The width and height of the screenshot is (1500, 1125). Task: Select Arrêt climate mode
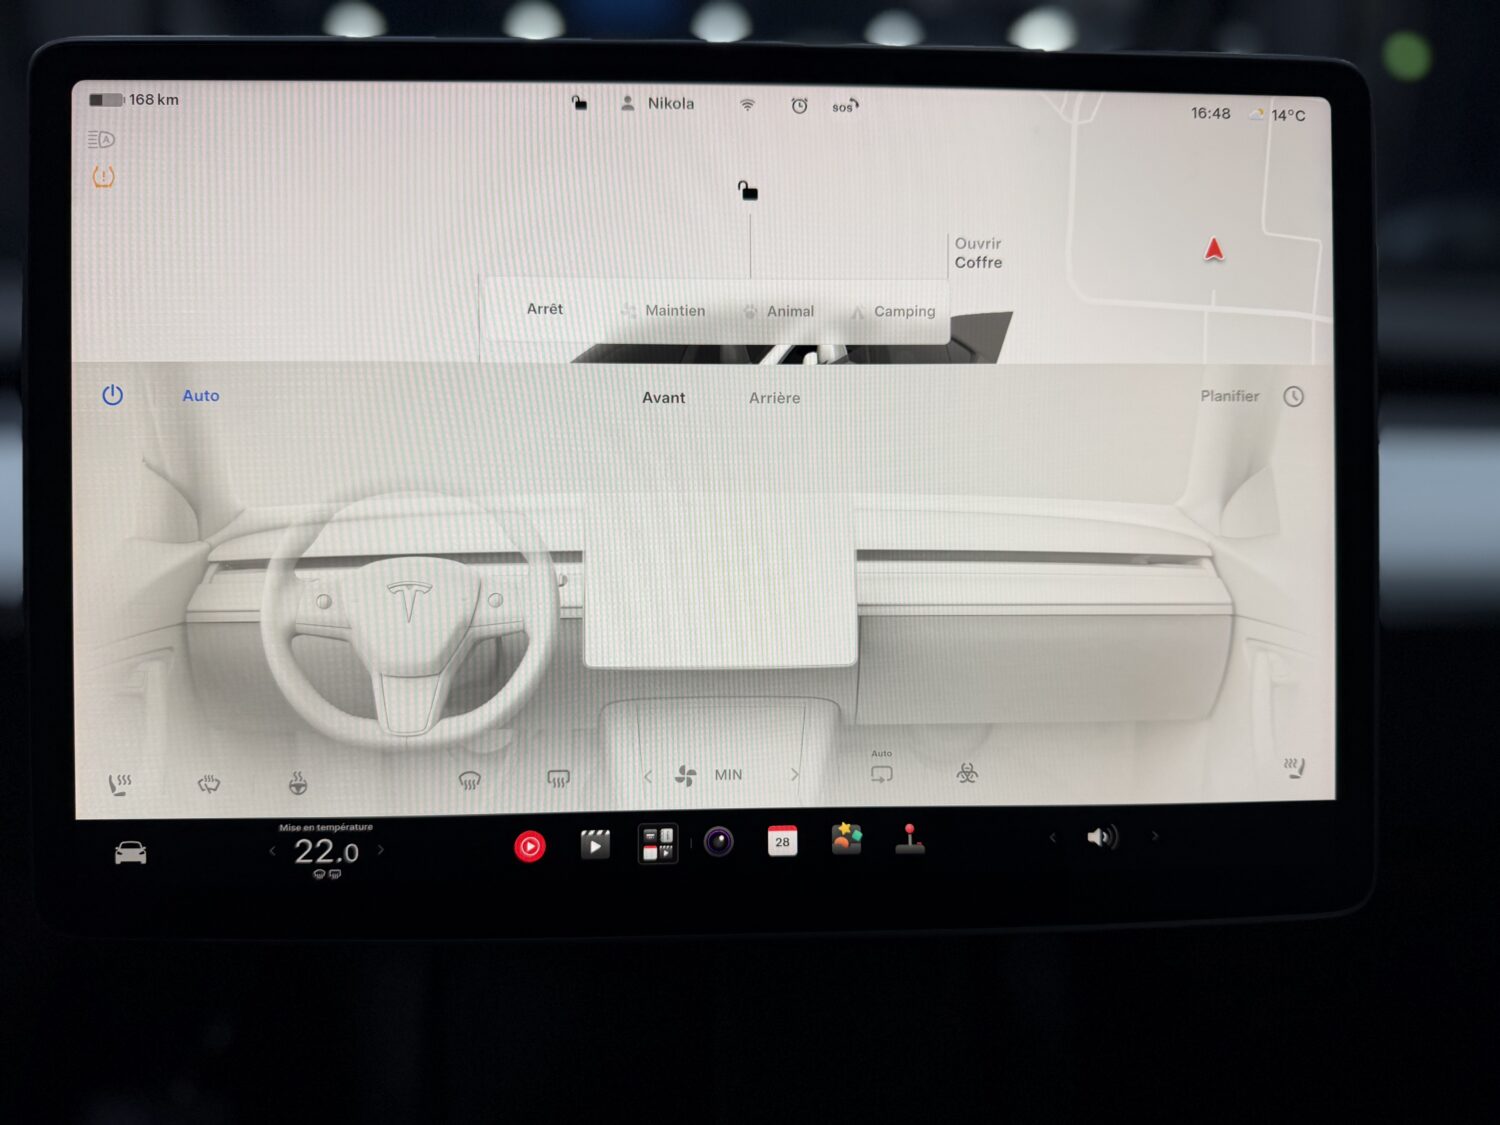coord(545,309)
